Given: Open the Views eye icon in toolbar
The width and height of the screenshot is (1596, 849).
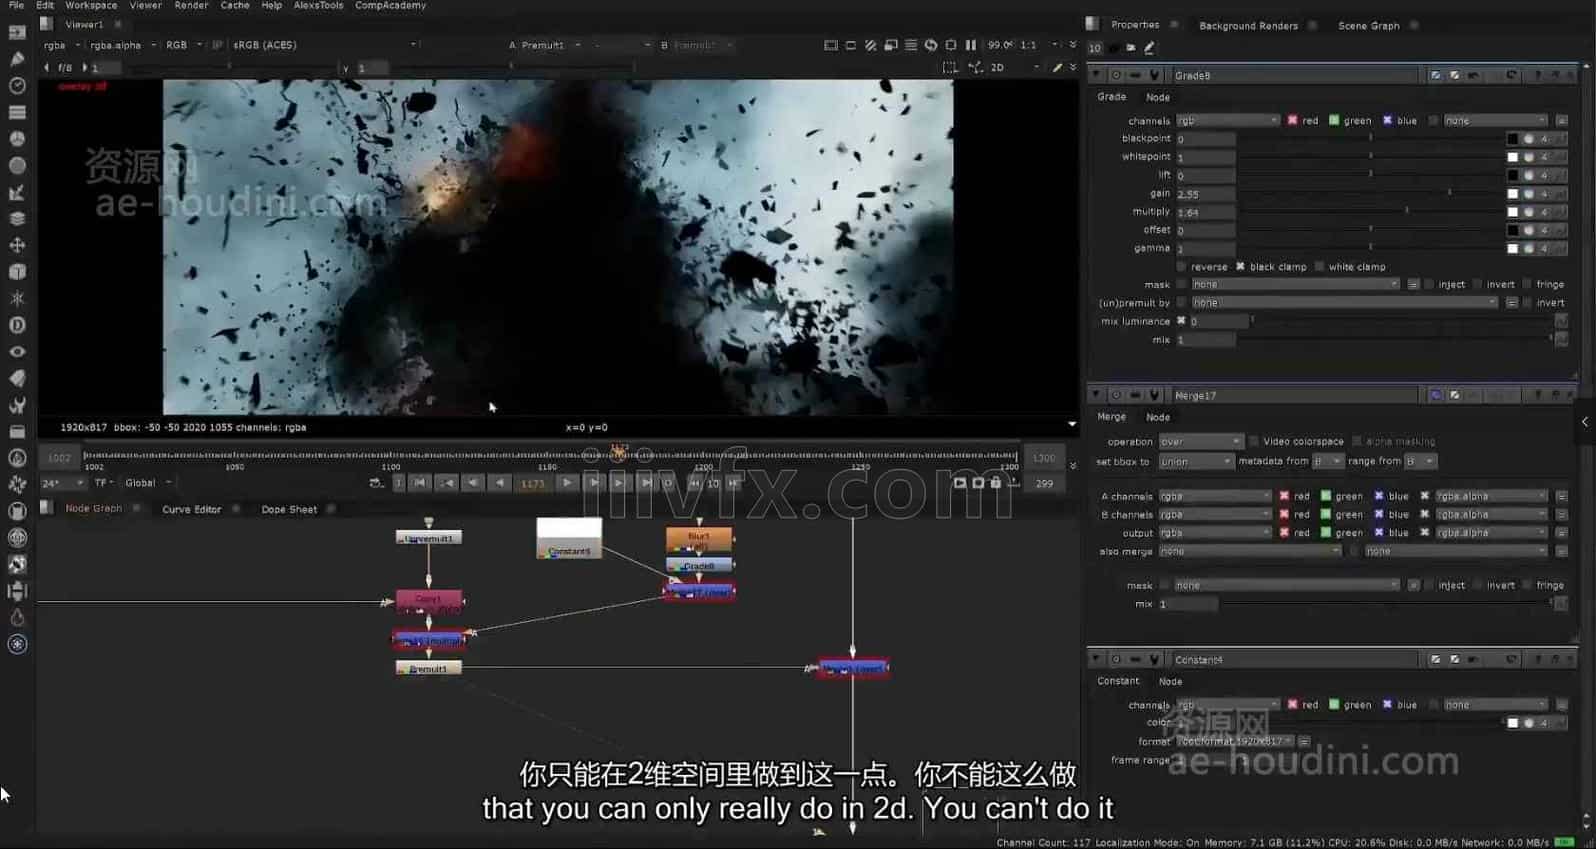Looking at the screenshot, I should pyautogui.click(x=17, y=352).
